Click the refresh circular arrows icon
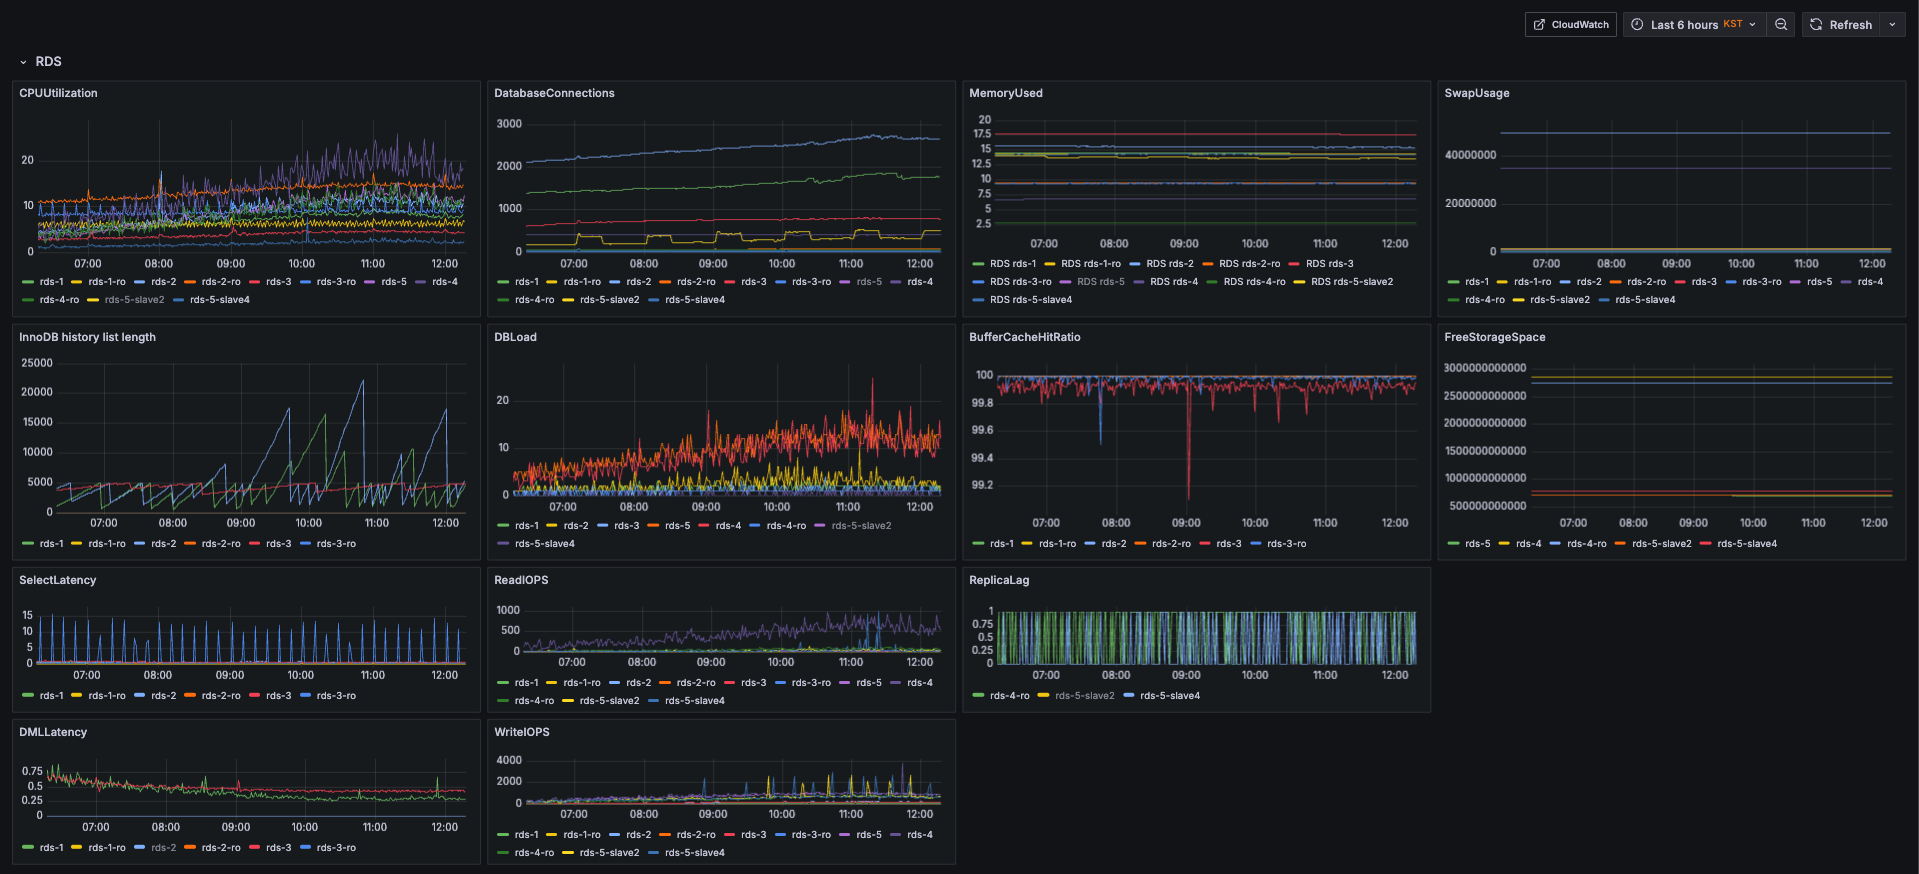The height and width of the screenshot is (874, 1919). (1816, 25)
